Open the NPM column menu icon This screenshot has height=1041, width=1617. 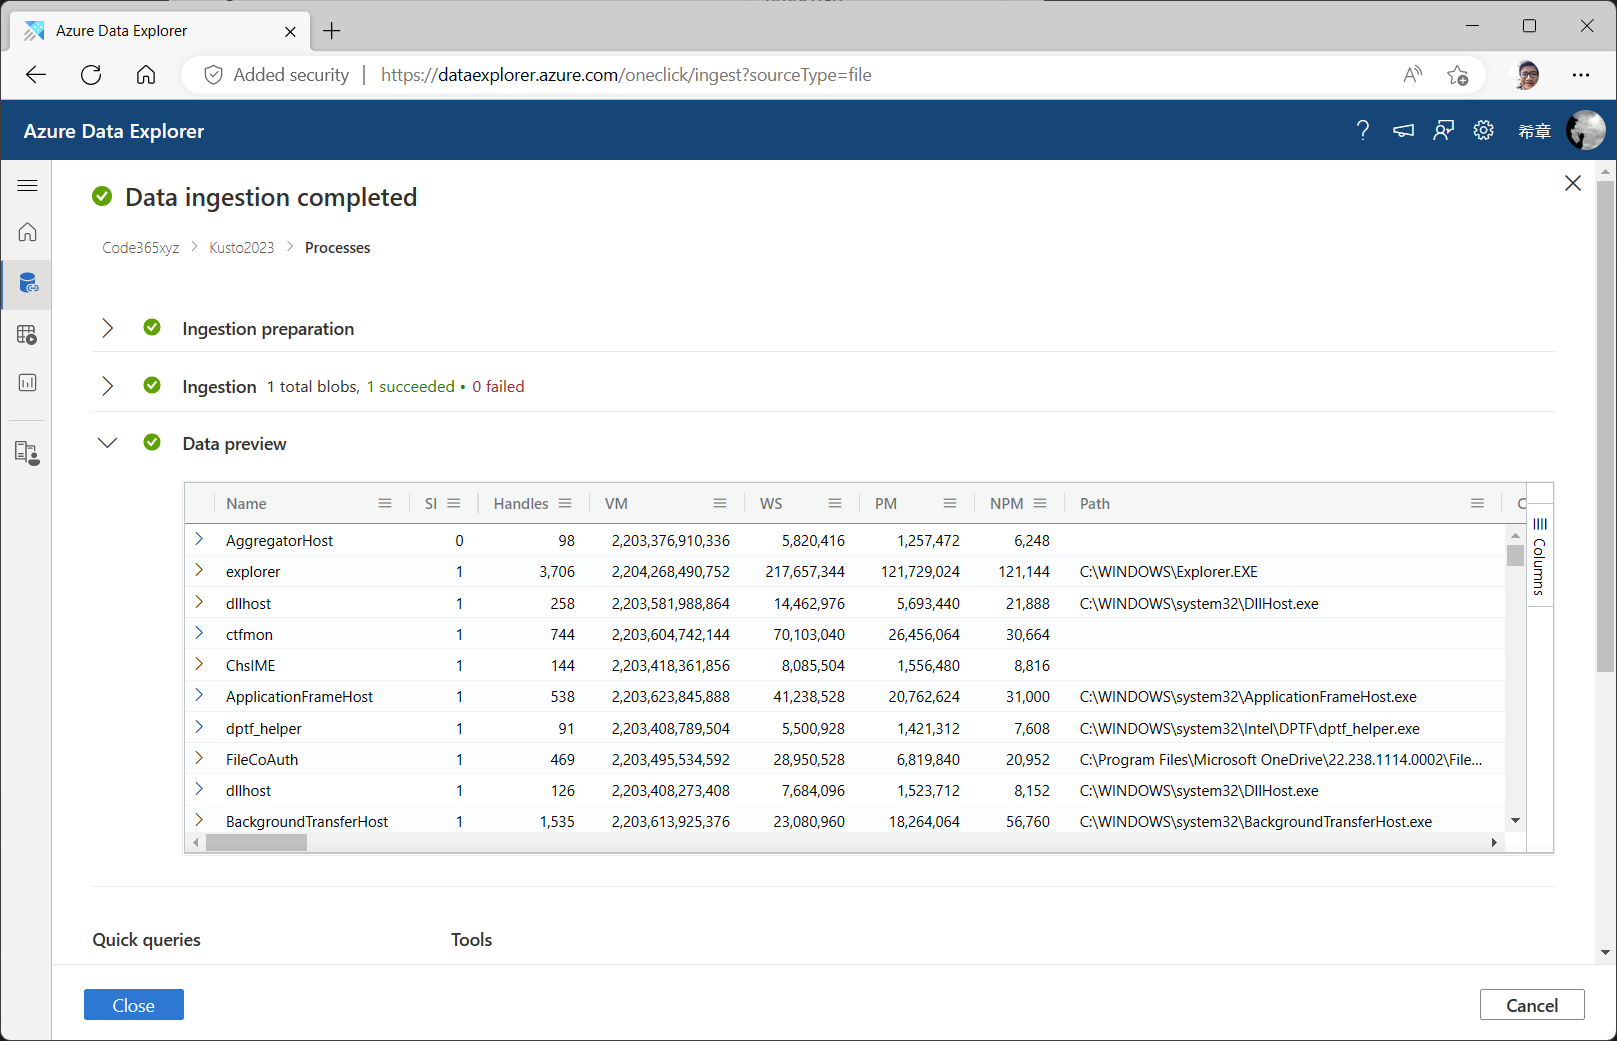(x=1040, y=503)
